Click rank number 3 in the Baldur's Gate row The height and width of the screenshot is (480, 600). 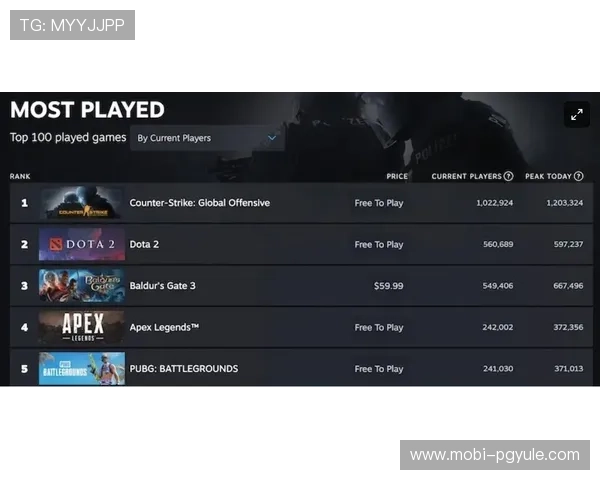pos(24,286)
